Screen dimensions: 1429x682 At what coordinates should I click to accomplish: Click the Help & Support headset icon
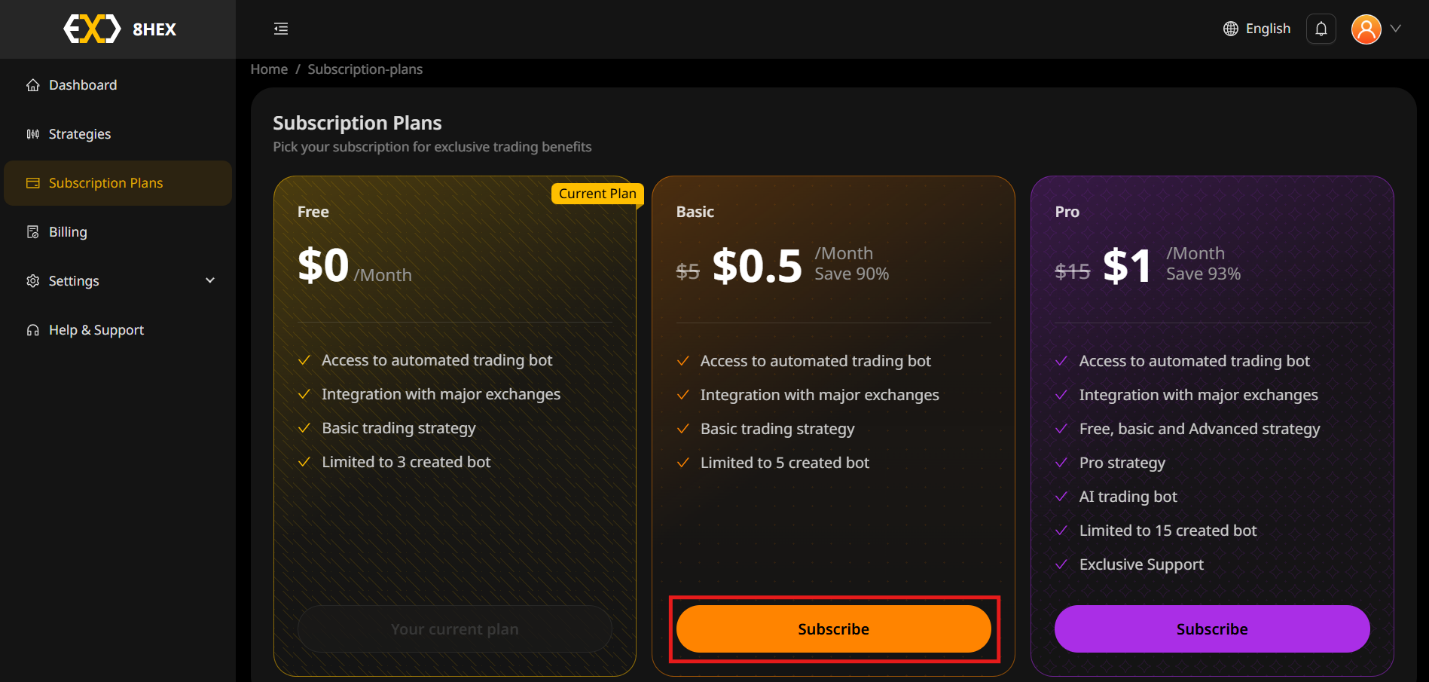pyautogui.click(x=32, y=329)
